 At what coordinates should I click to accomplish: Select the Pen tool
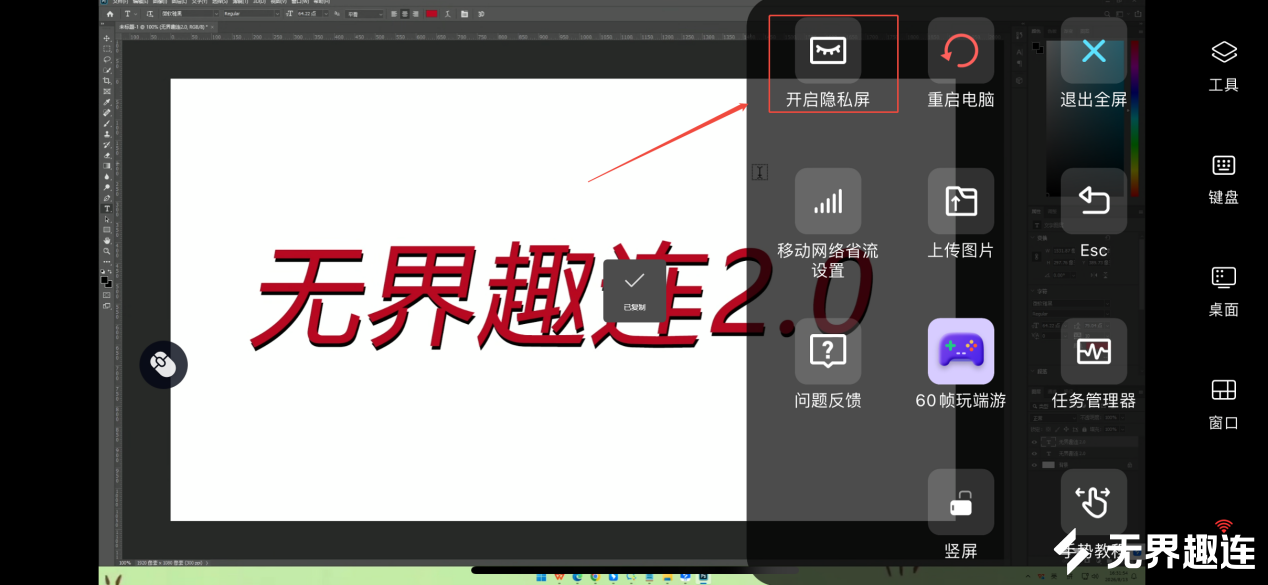(107, 198)
